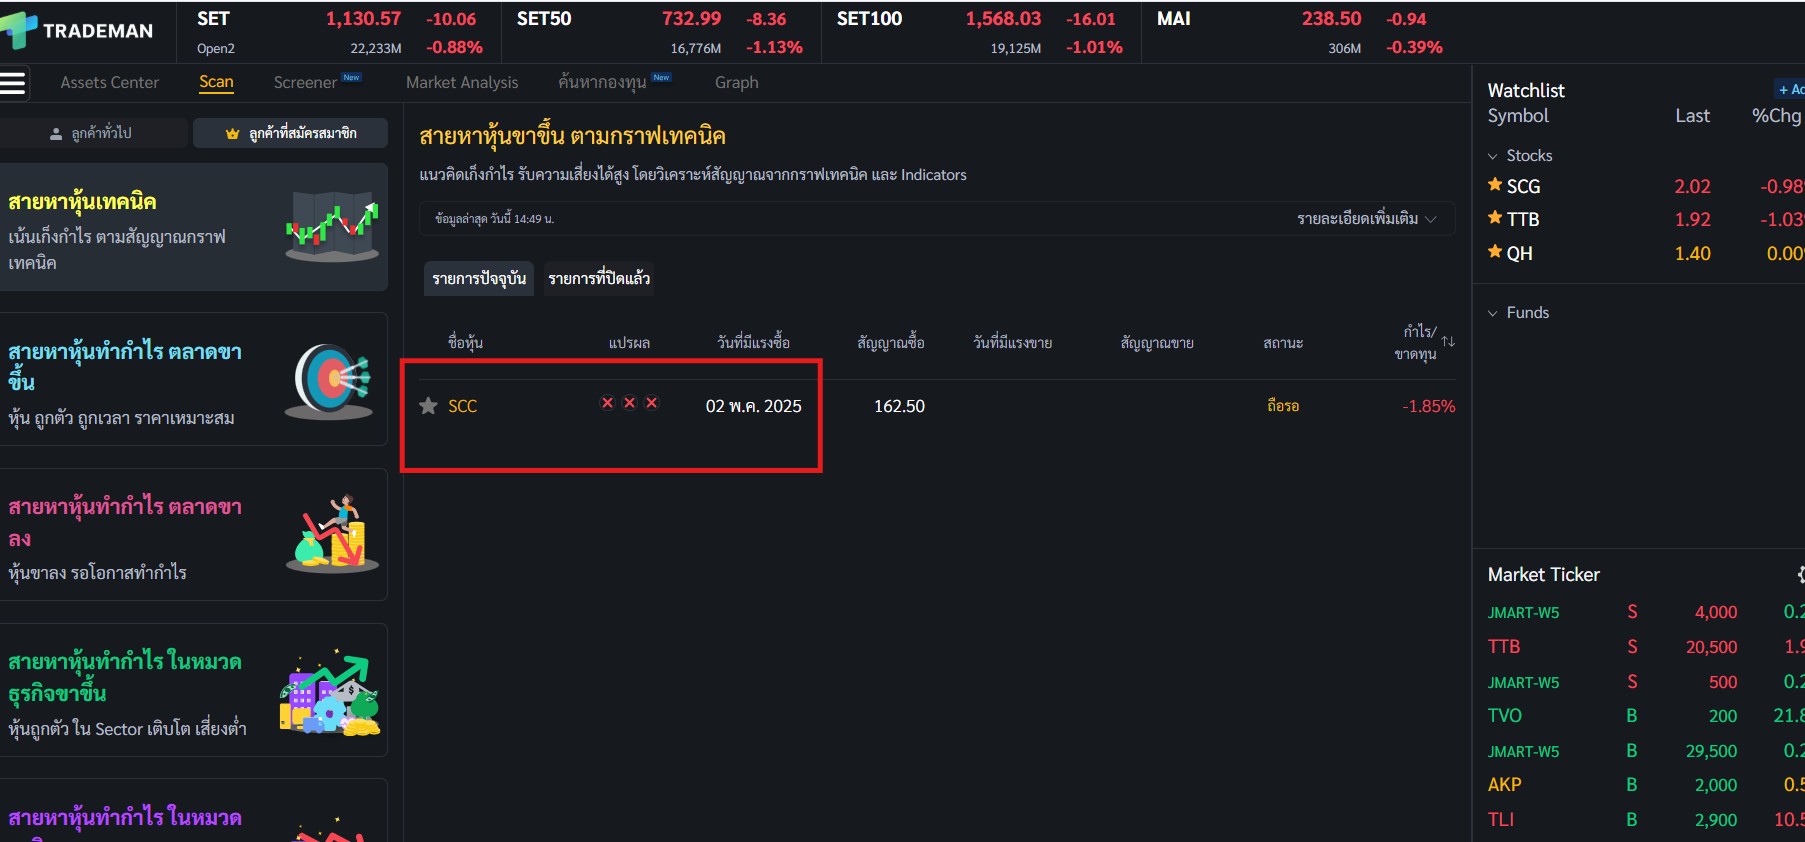Open Market Analysis tab
The width and height of the screenshot is (1805, 842).
pos(462,83)
